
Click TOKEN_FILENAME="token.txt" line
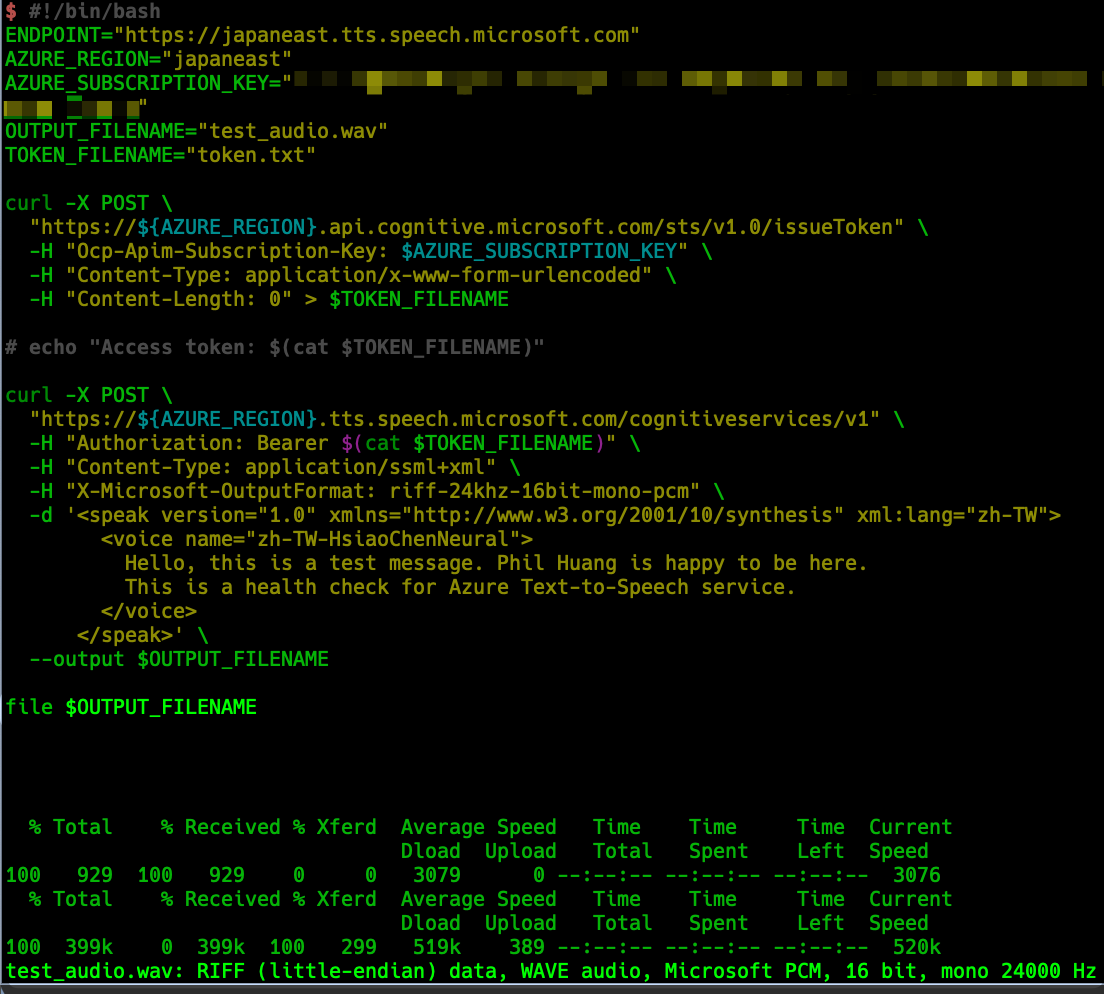click(x=161, y=155)
